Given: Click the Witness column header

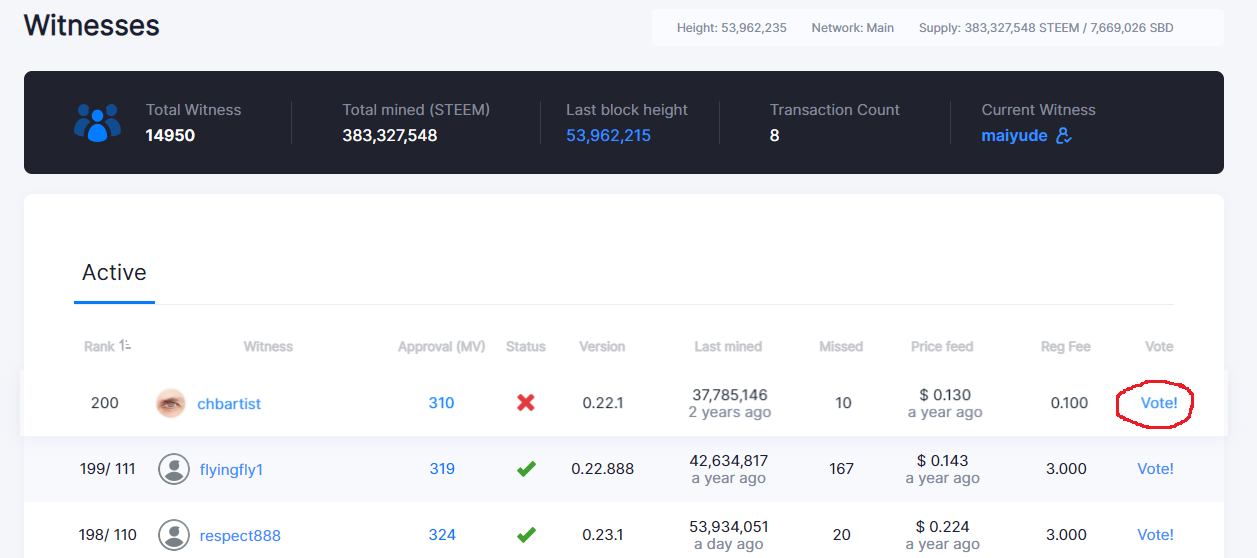Looking at the screenshot, I should [268, 347].
